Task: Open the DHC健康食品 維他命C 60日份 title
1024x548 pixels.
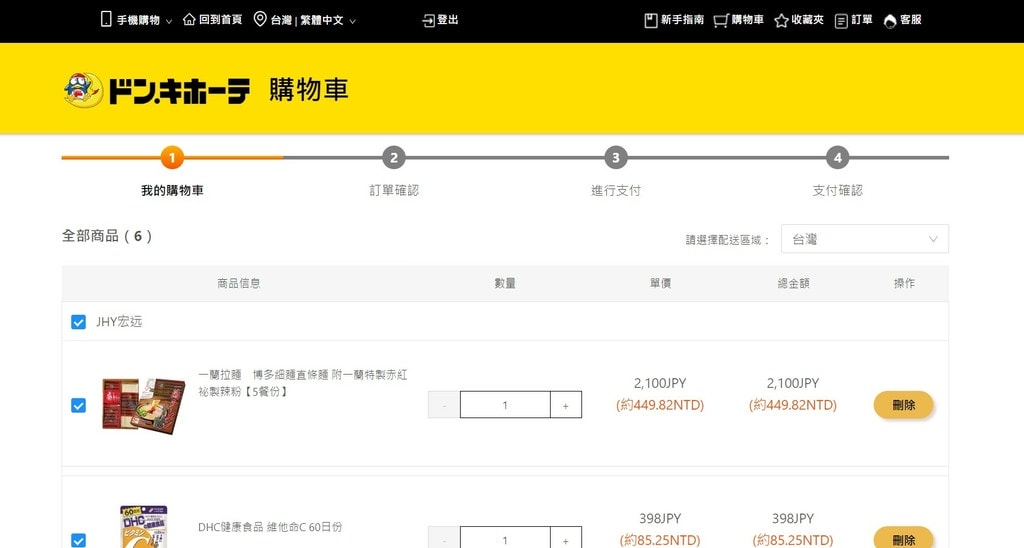Action: tap(270, 527)
